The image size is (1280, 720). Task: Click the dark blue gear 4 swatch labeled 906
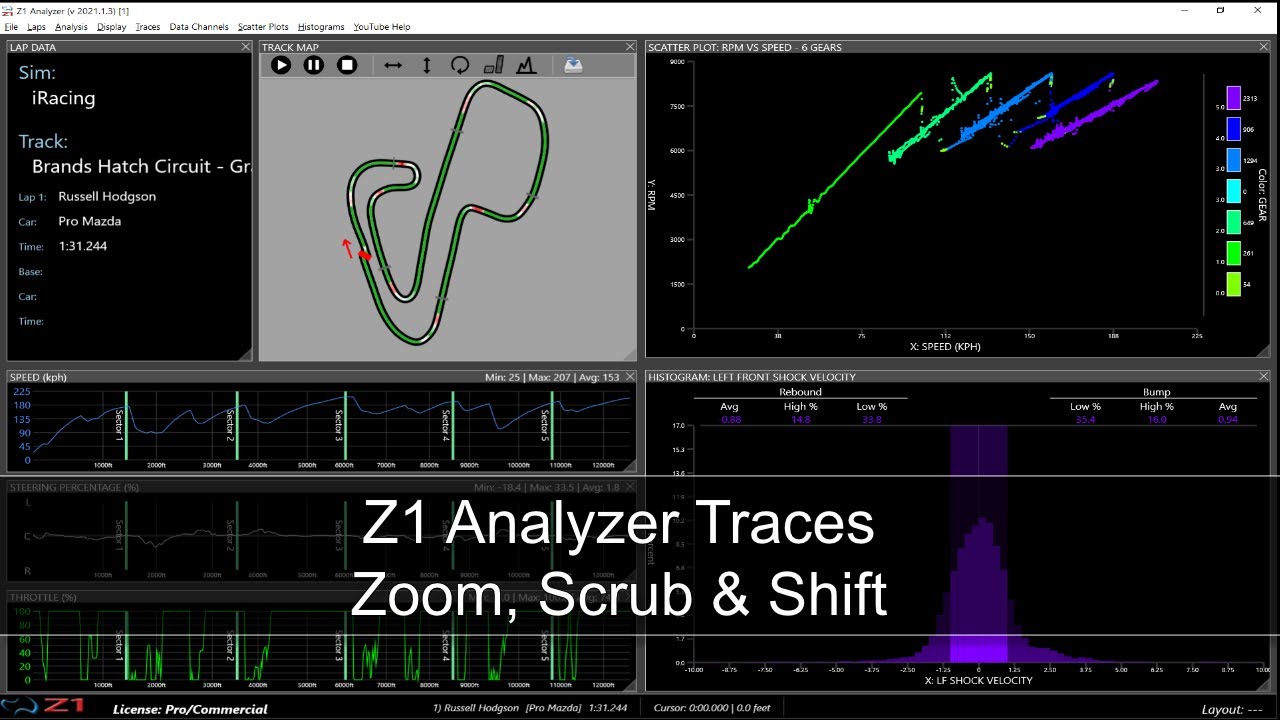tap(1234, 128)
